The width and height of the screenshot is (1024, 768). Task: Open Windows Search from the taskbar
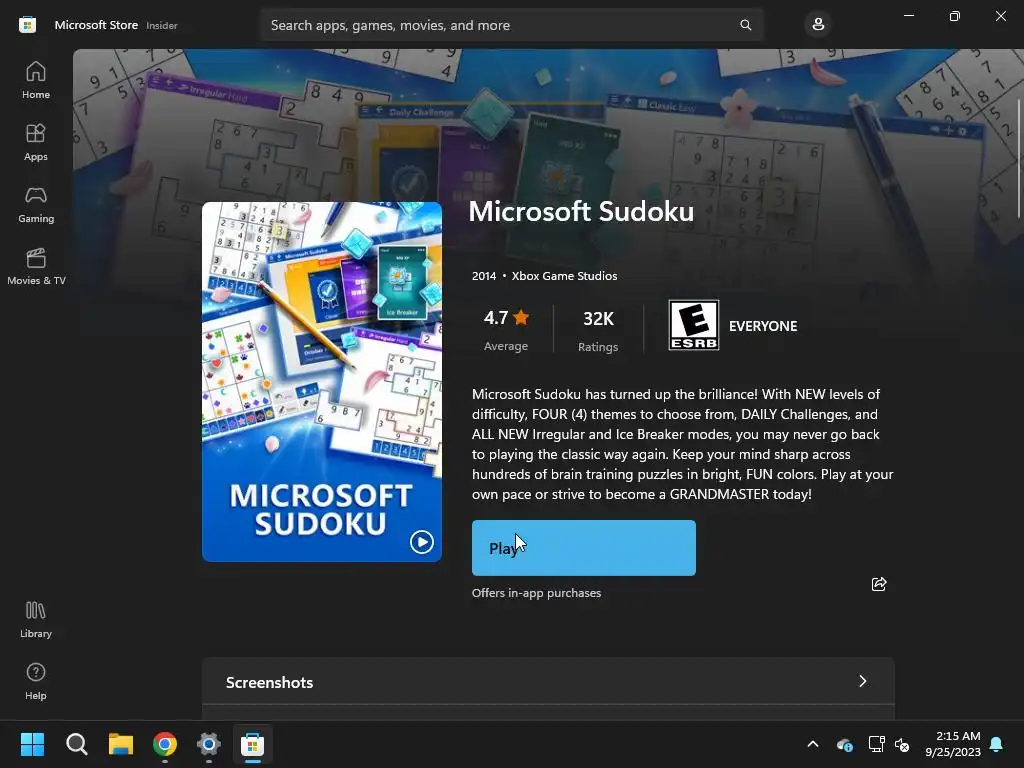(76, 744)
